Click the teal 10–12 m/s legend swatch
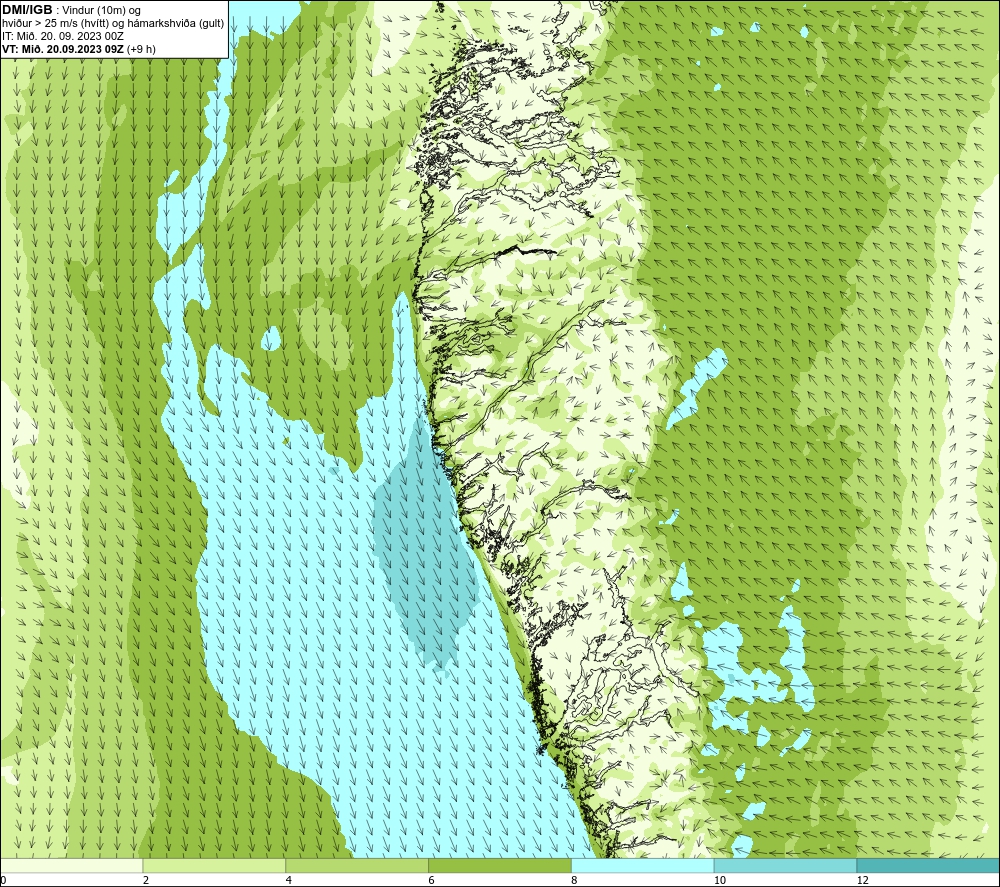Screen dimensions: 1000x887 (x=786, y=865)
